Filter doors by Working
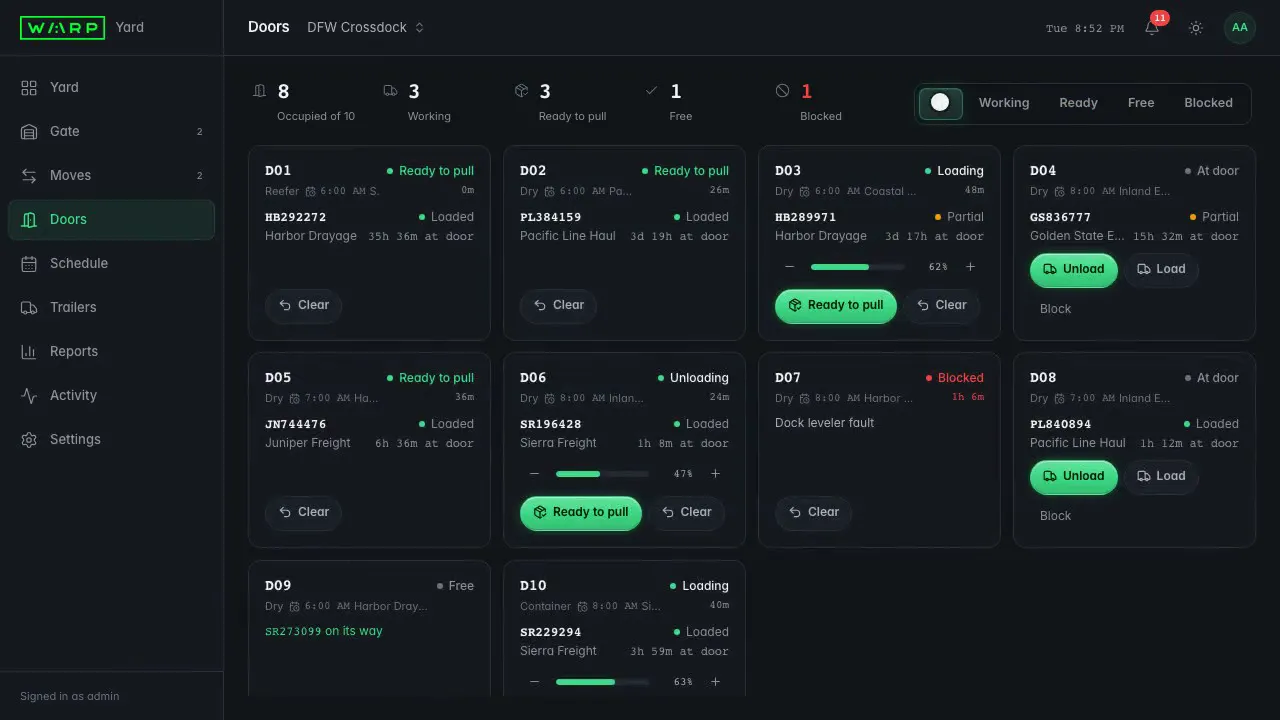Viewport: 1280px width, 720px height. (1004, 103)
